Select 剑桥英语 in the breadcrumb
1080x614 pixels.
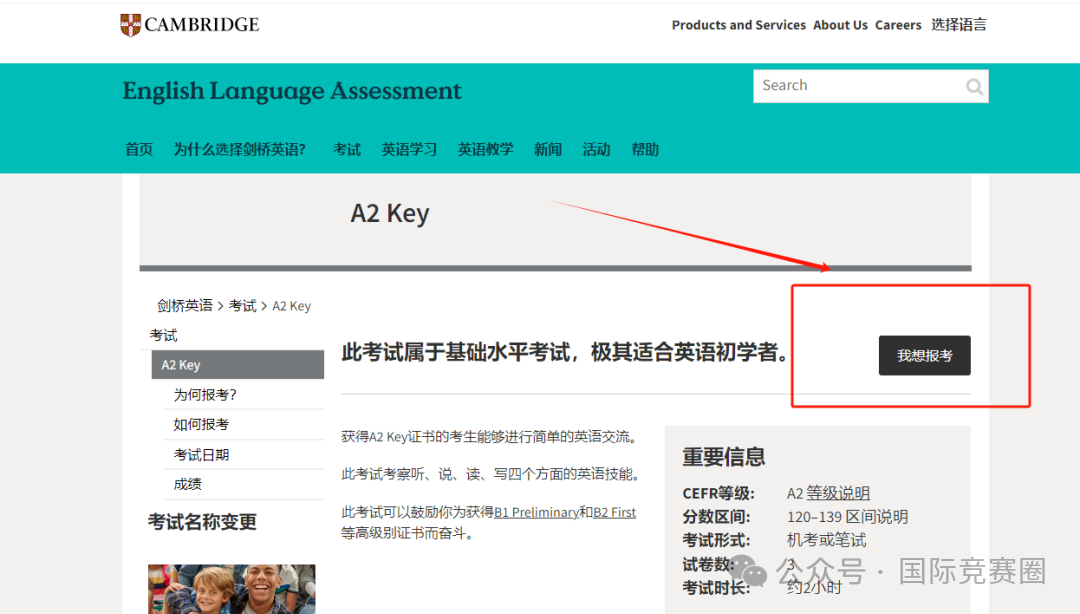click(x=185, y=306)
